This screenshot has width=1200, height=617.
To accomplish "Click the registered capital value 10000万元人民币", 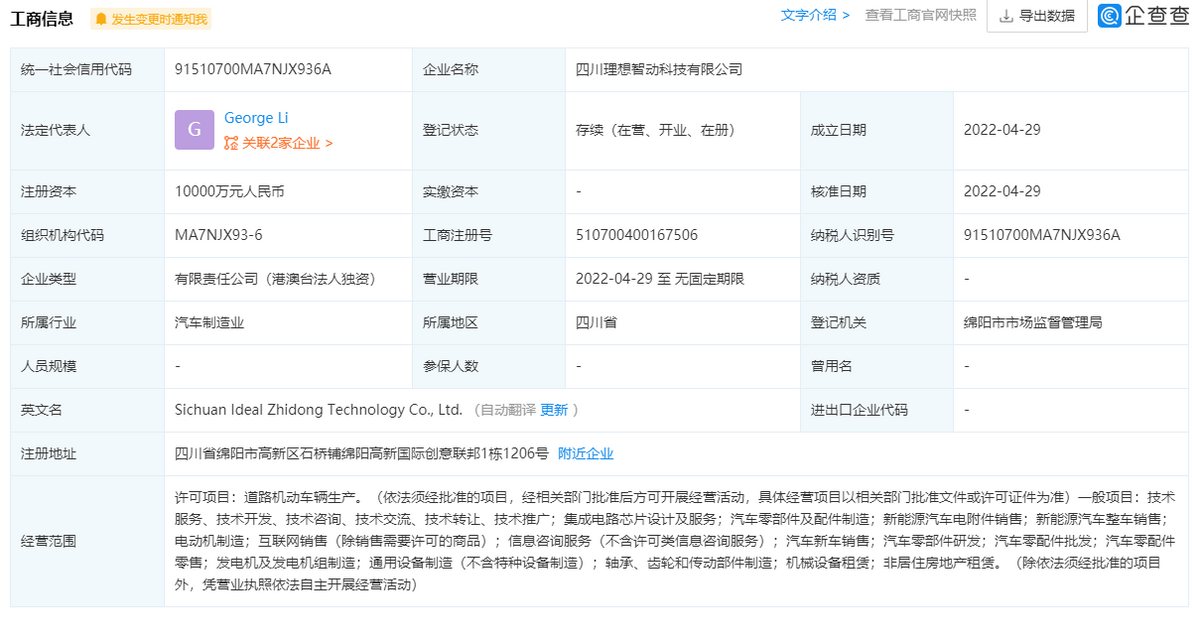I will click(229, 191).
